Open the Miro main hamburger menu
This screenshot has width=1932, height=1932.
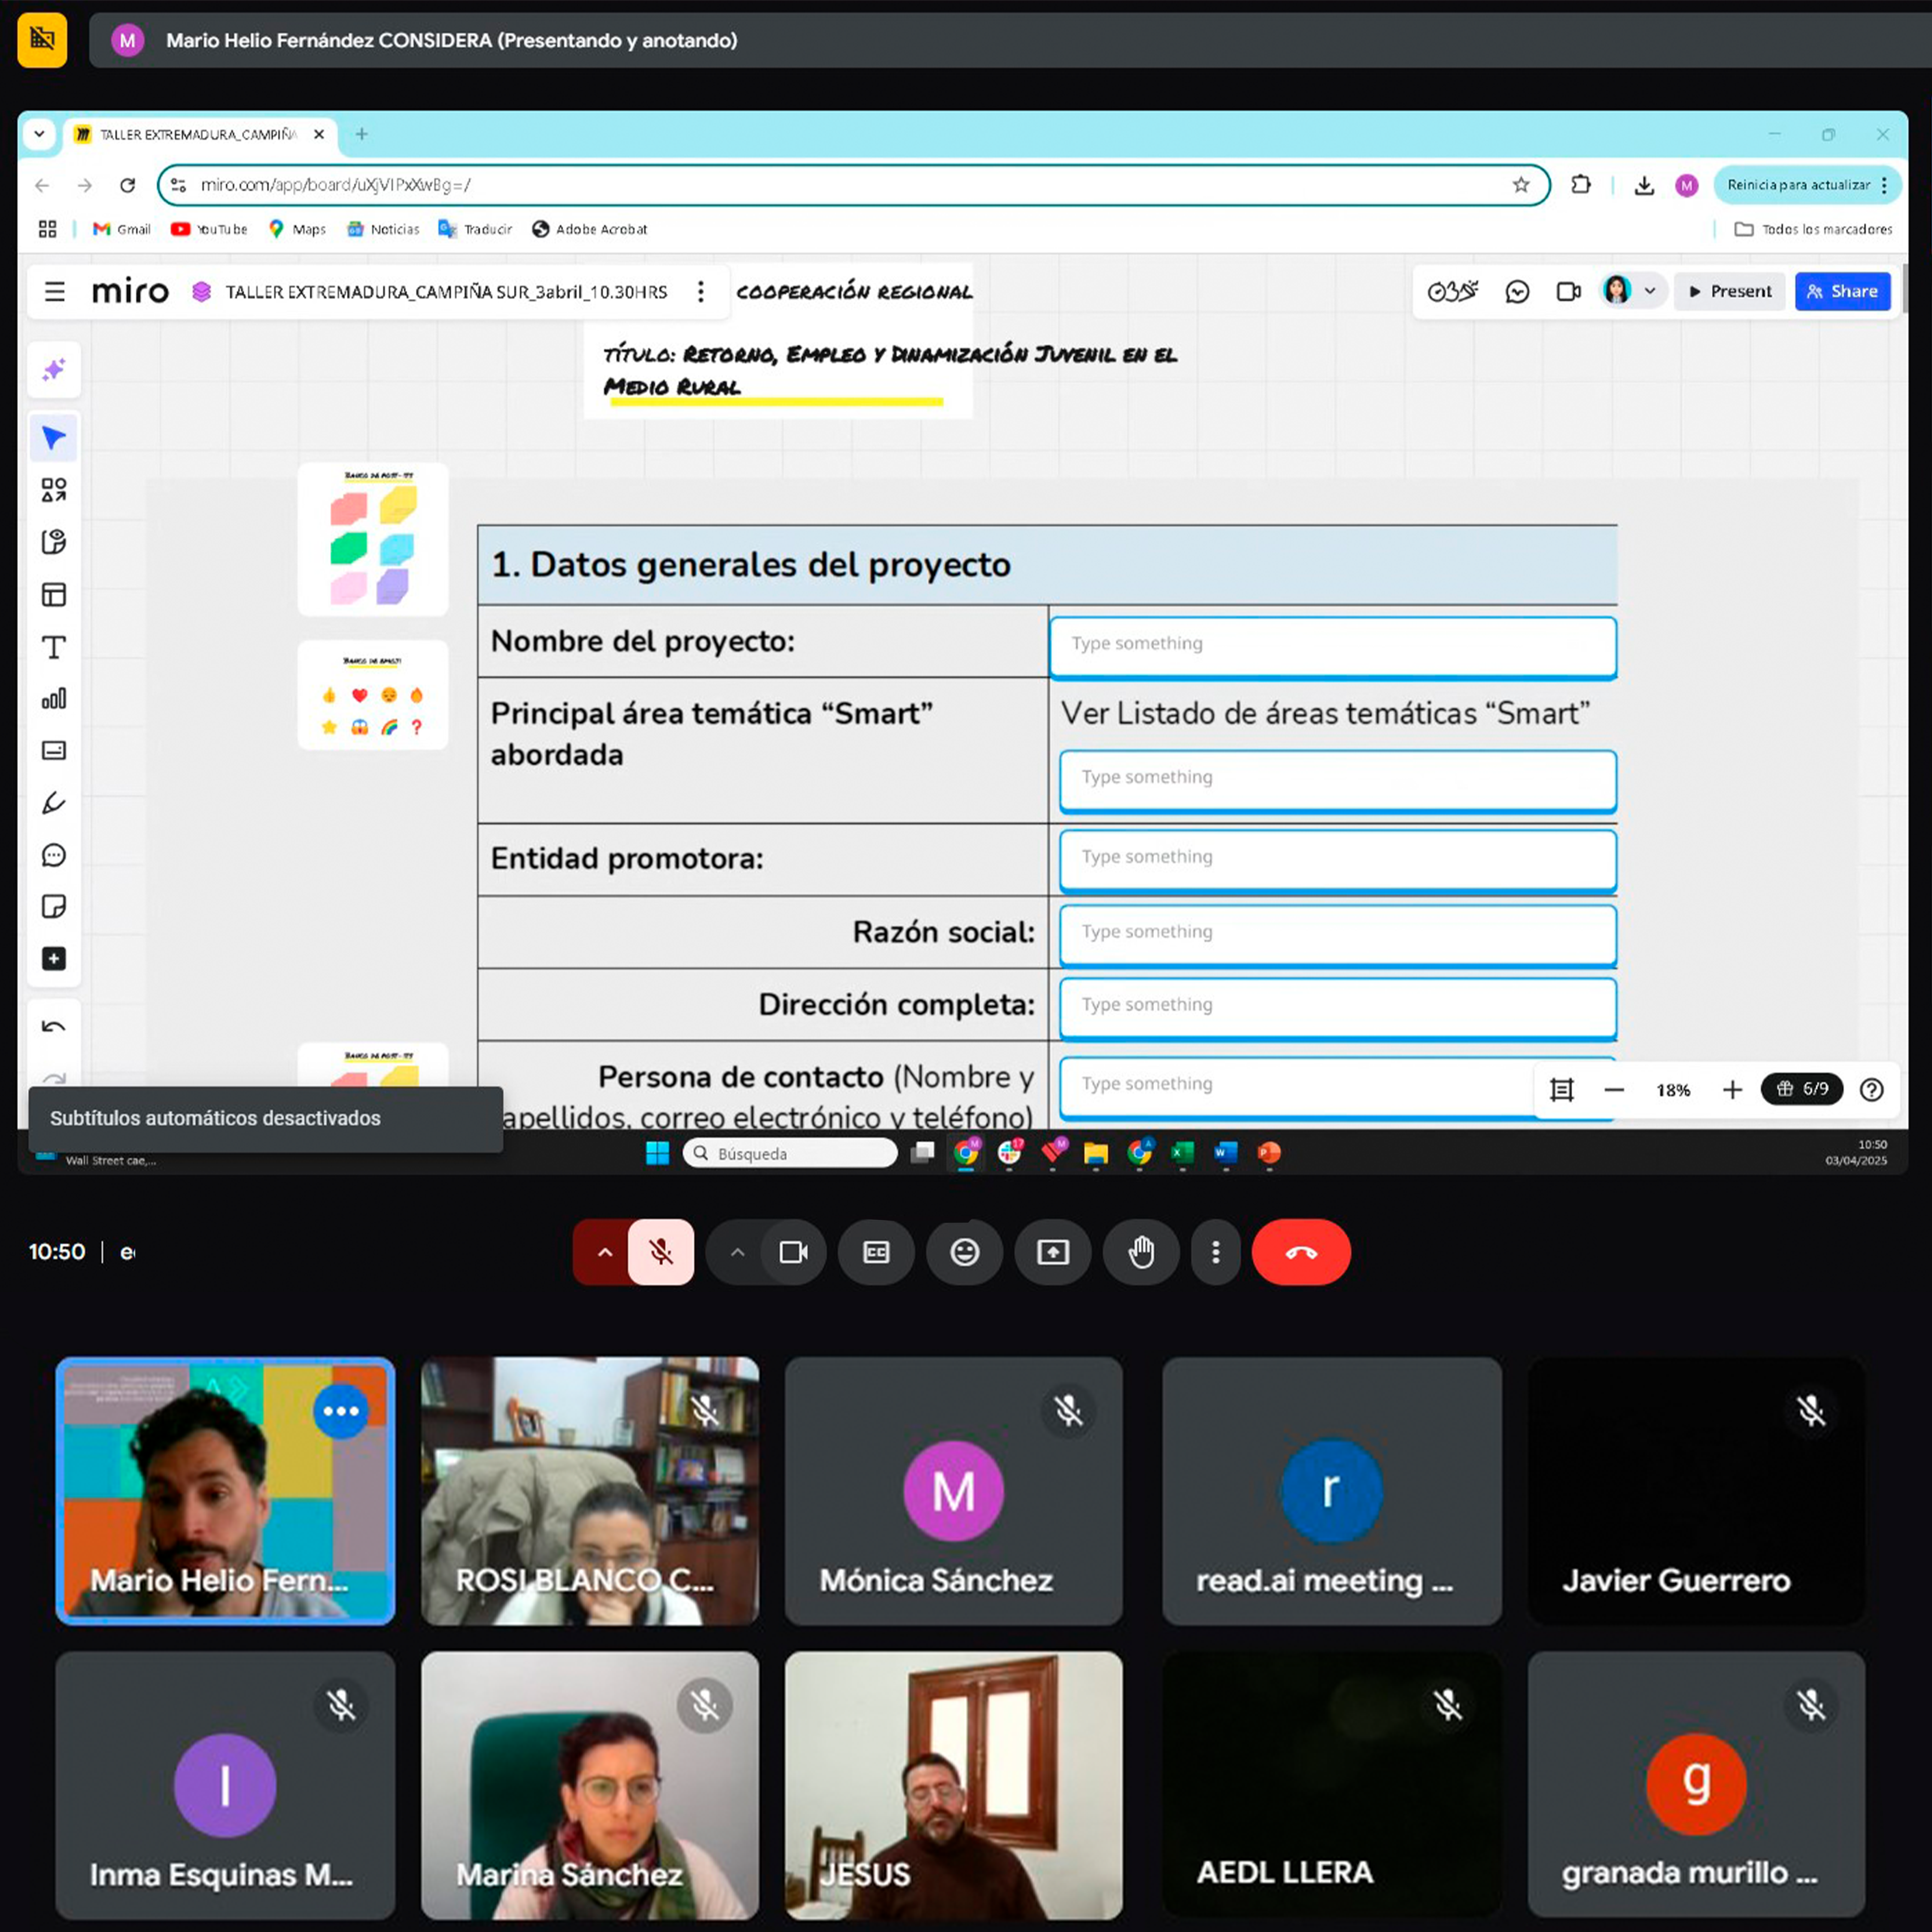[55, 291]
